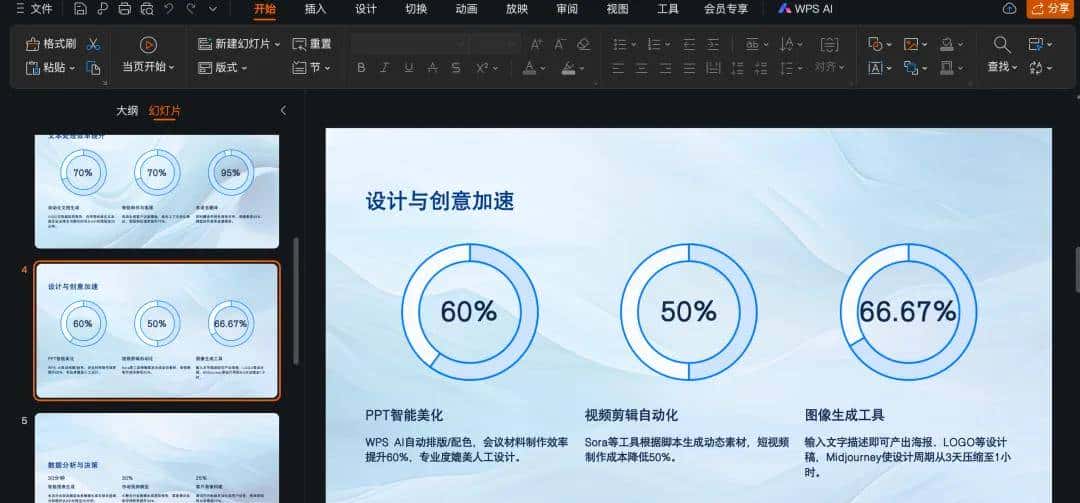
Task: Open the File (文件) menu
Action: click(41, 9)
